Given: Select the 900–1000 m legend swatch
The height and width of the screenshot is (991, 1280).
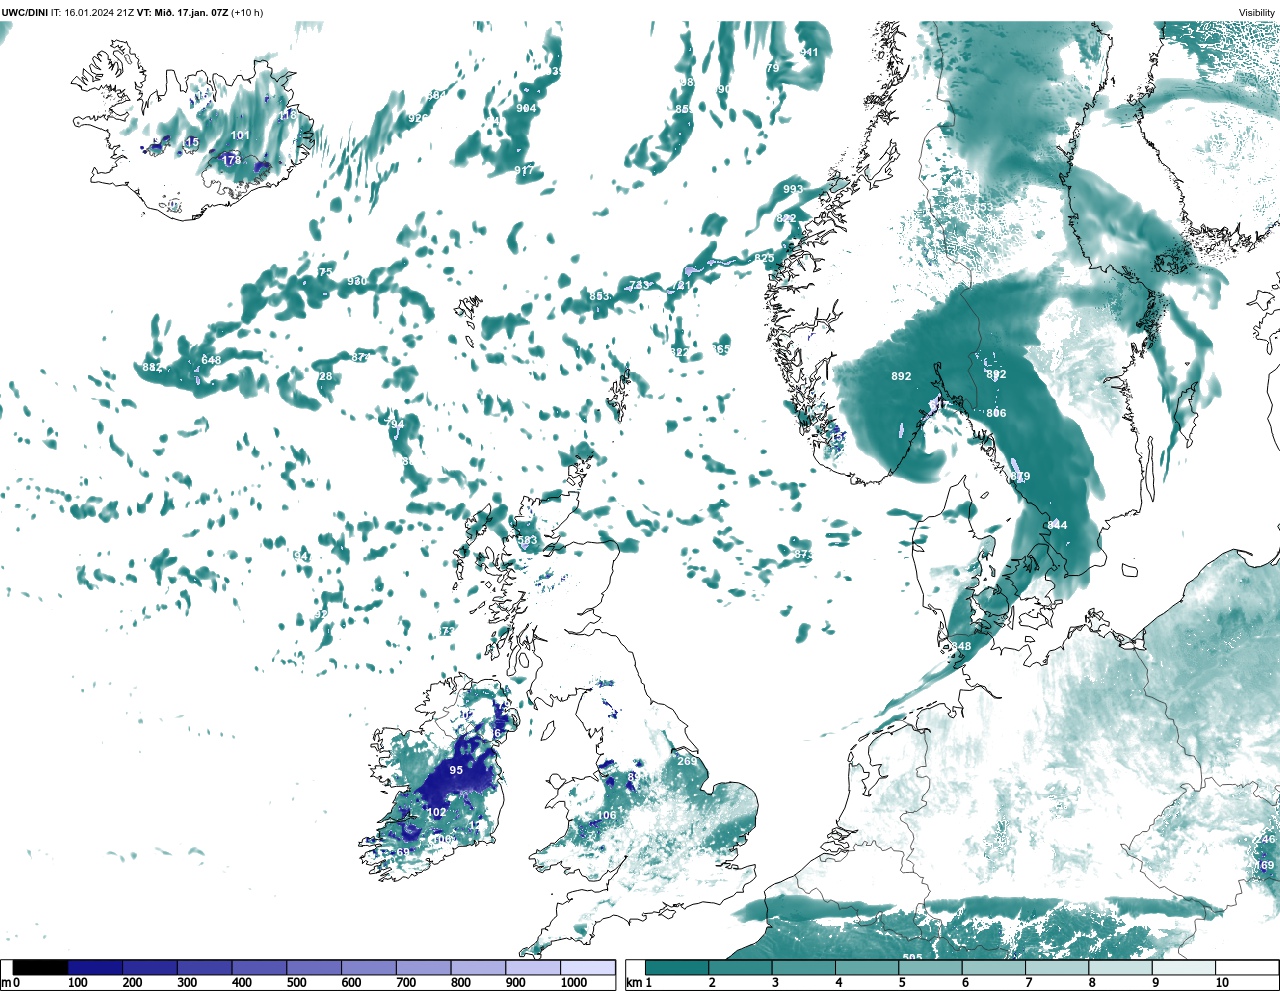Looking at the screenshot, I should click(532, 968).
